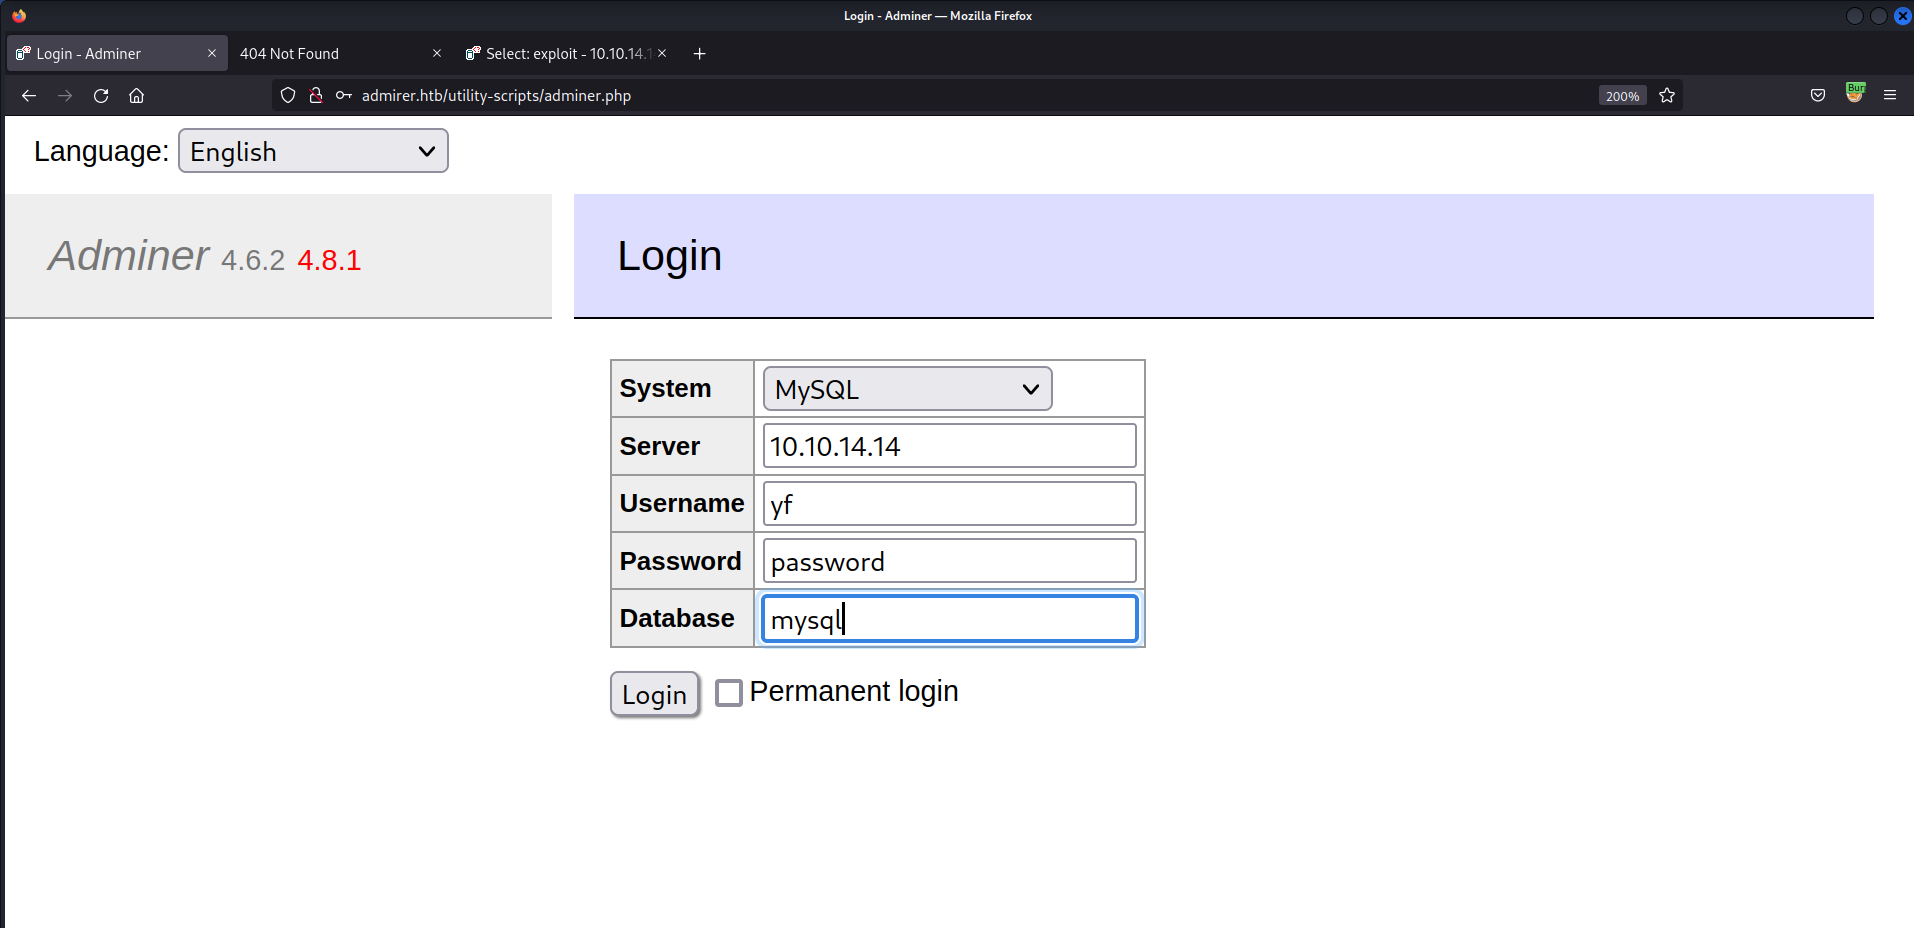Image resolution: width=1914 pixels, height=928 pixels.
Task: Close the Select: exploit tab
Action: pyautogui.click(x=662, y=53)
